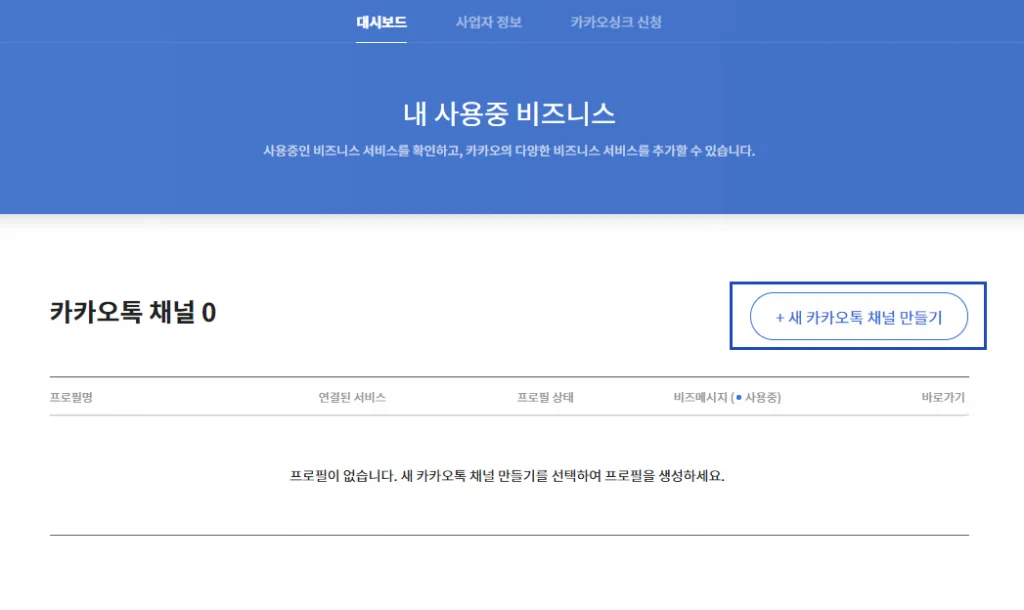Click the 프로필명 column header
1024x610 pixels.
pyautogui.click(x=71, y=397)
